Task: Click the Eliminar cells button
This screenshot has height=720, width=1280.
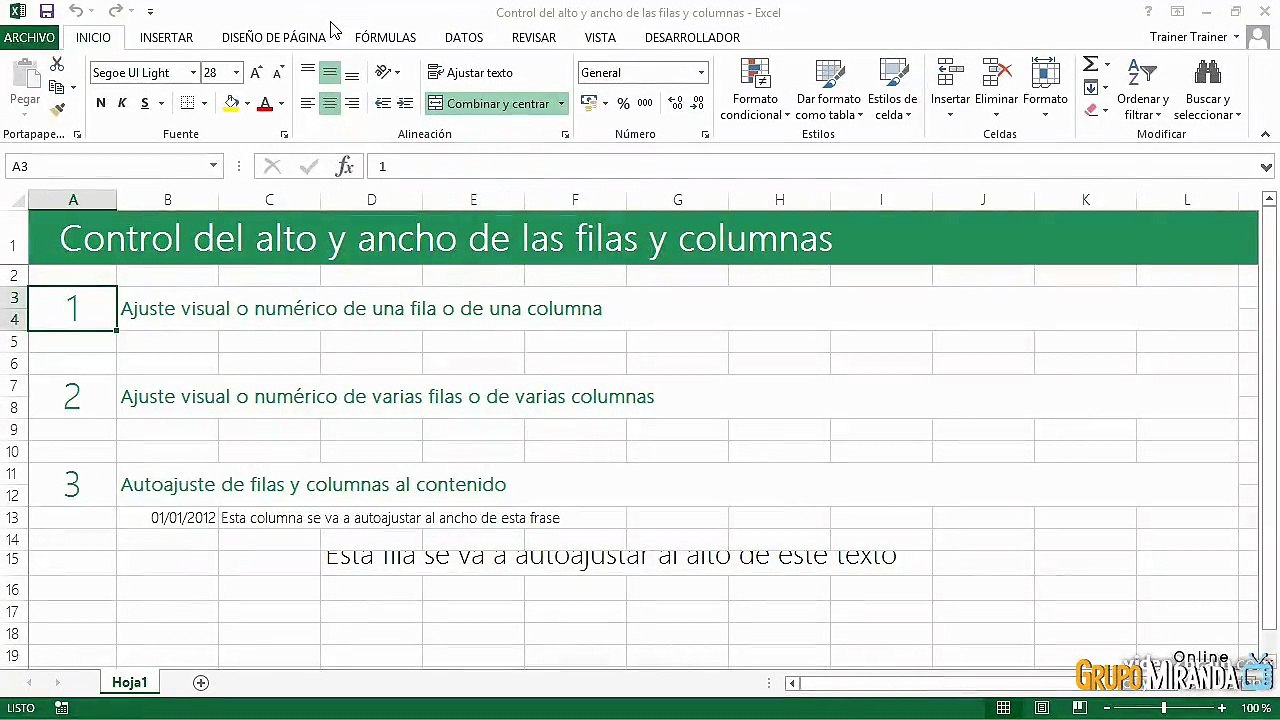Action: click(x=996, y=89)
